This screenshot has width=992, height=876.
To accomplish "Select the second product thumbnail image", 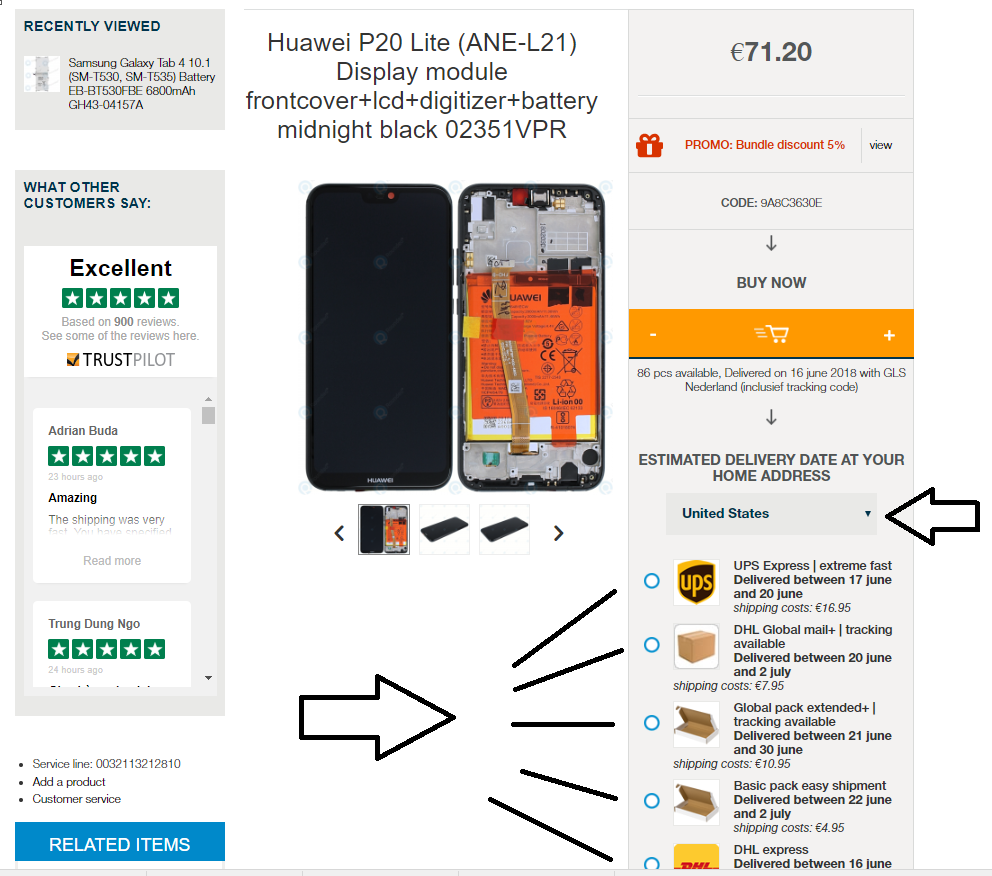I will (x=444, y=529).
